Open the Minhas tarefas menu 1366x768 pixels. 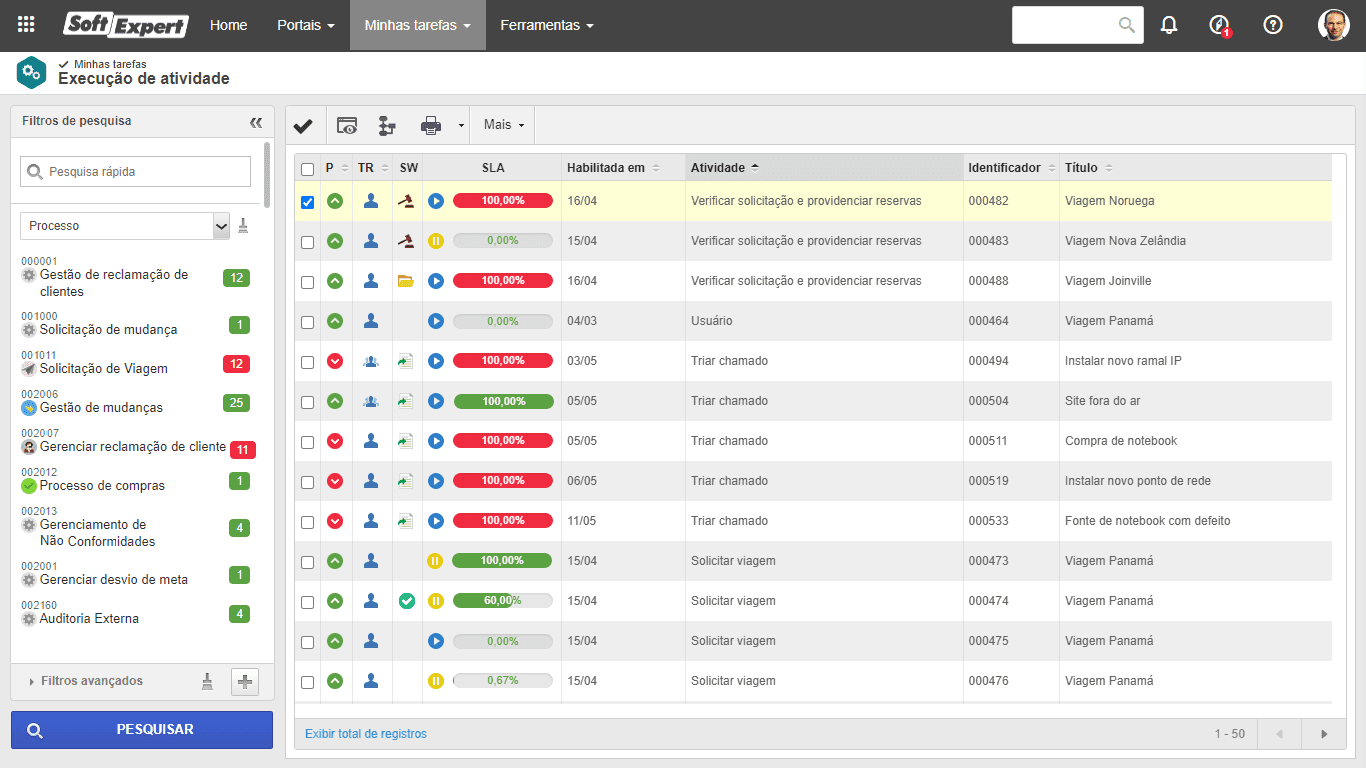pos(418,25)
